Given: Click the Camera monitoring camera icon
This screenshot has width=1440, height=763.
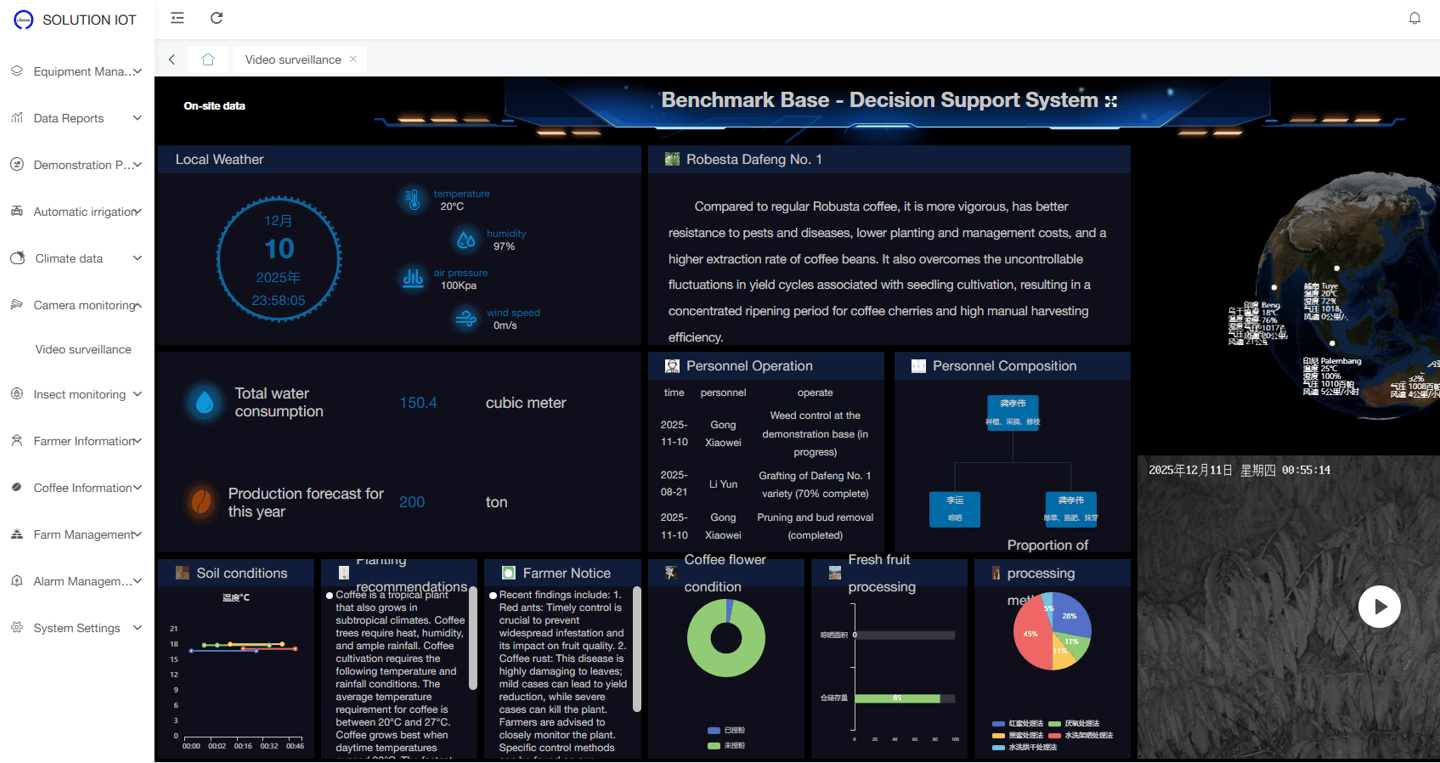Looking at the screenshot, I should tap(17, 304).
